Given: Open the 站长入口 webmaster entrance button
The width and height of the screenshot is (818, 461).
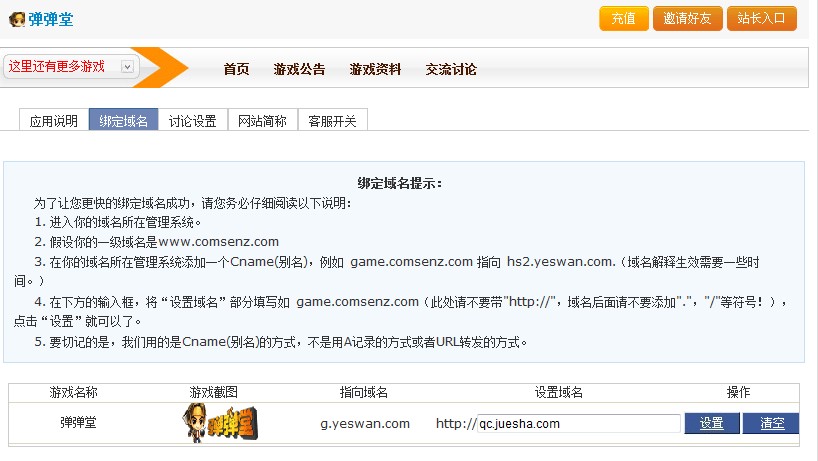Looking at the screenshot, I should tap(762, 19).
